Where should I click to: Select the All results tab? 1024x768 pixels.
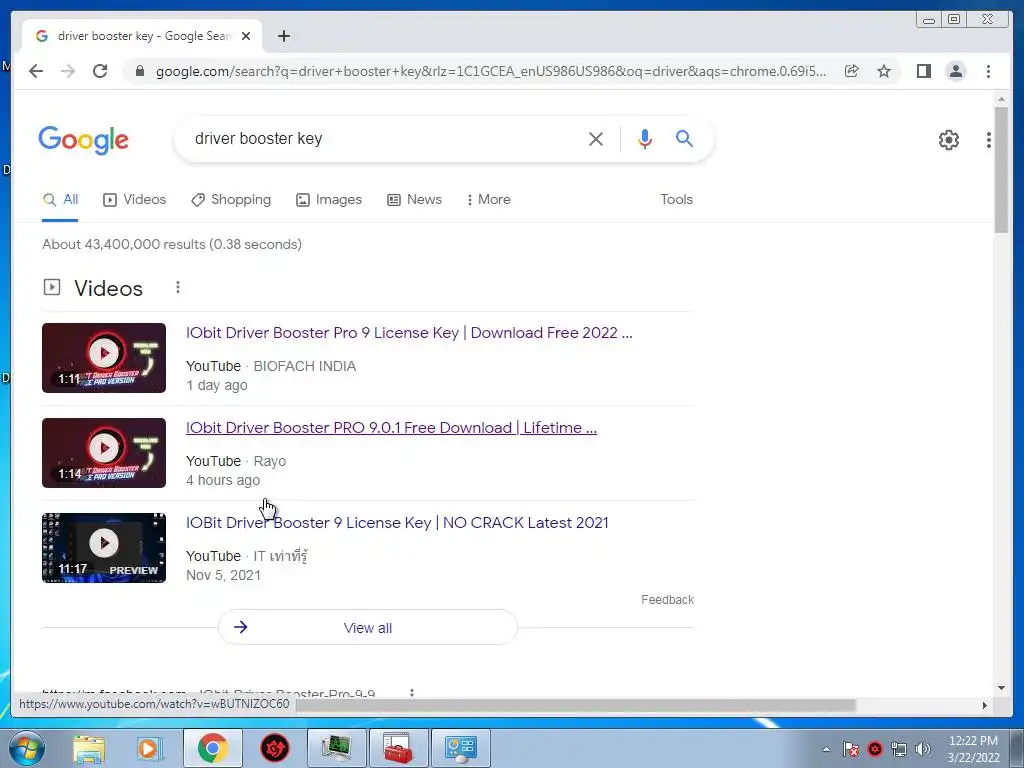(60, 200)
